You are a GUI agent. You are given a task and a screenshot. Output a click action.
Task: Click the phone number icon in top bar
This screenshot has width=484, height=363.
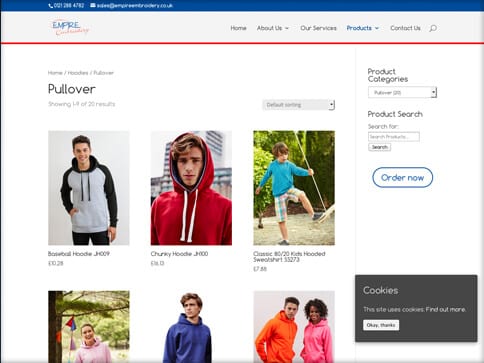tap(51, 6)
